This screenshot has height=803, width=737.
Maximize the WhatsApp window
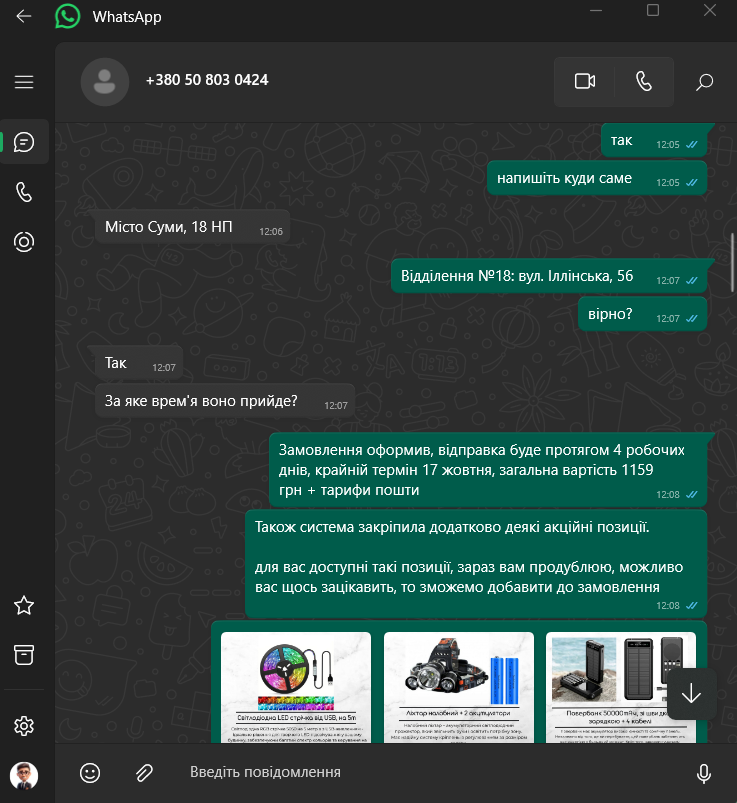[x=653, y=10]
